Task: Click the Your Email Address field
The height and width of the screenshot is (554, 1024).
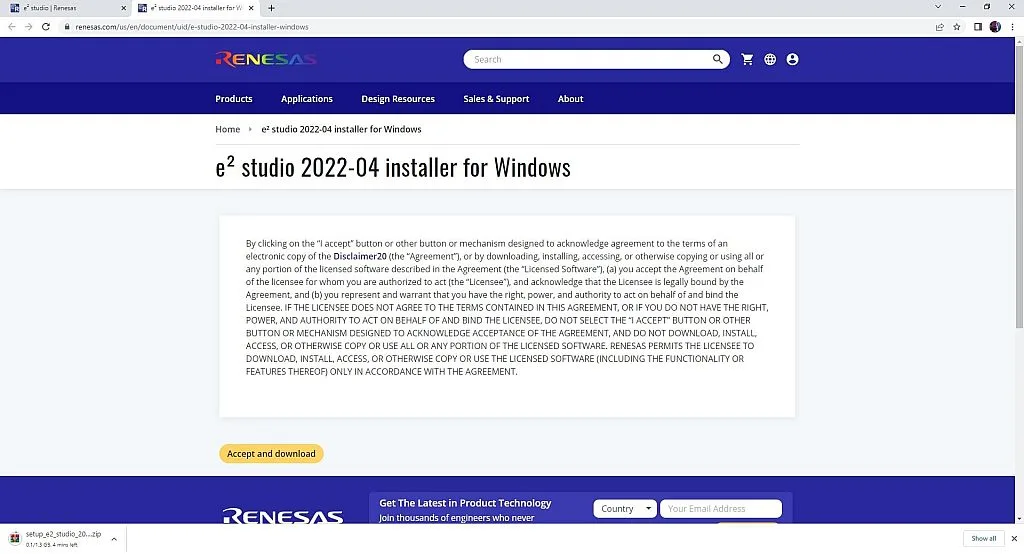Action: [721, 508]
